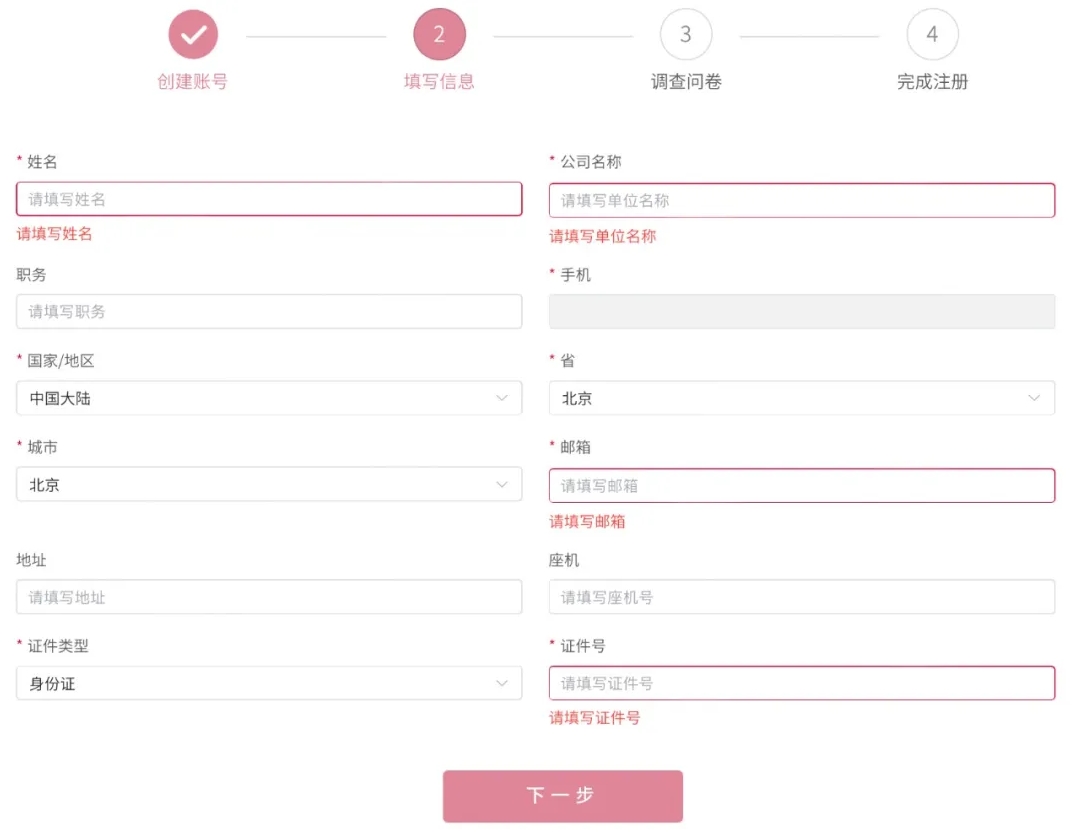Click the 完成注册 step label

[932, 82]
